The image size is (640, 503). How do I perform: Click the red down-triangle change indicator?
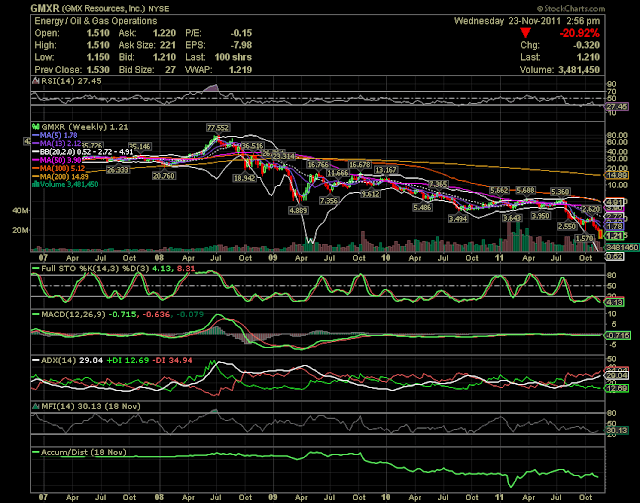[525, 33]
